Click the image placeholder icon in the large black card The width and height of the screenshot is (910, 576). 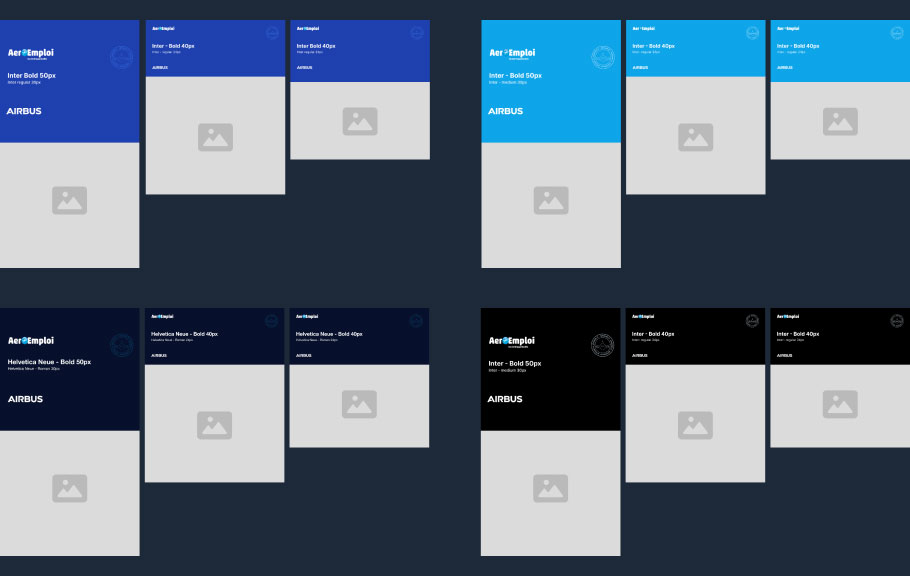point(551,488)
